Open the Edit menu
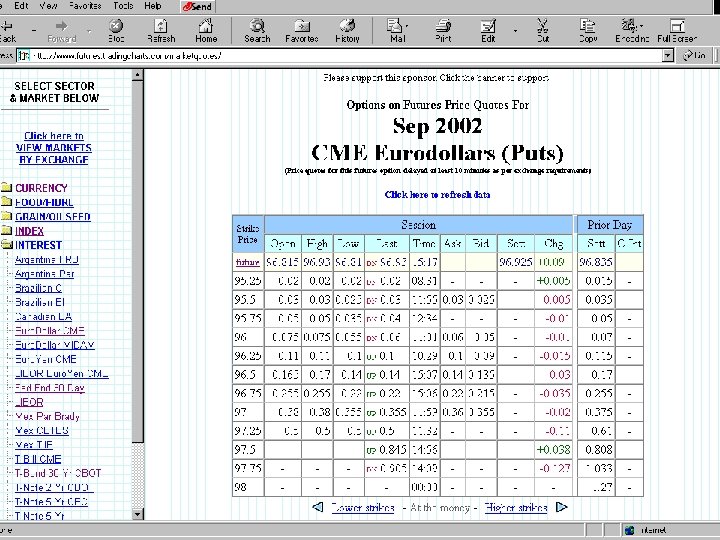The height and width of the screenshot is (540, 720). pos(21,6)
